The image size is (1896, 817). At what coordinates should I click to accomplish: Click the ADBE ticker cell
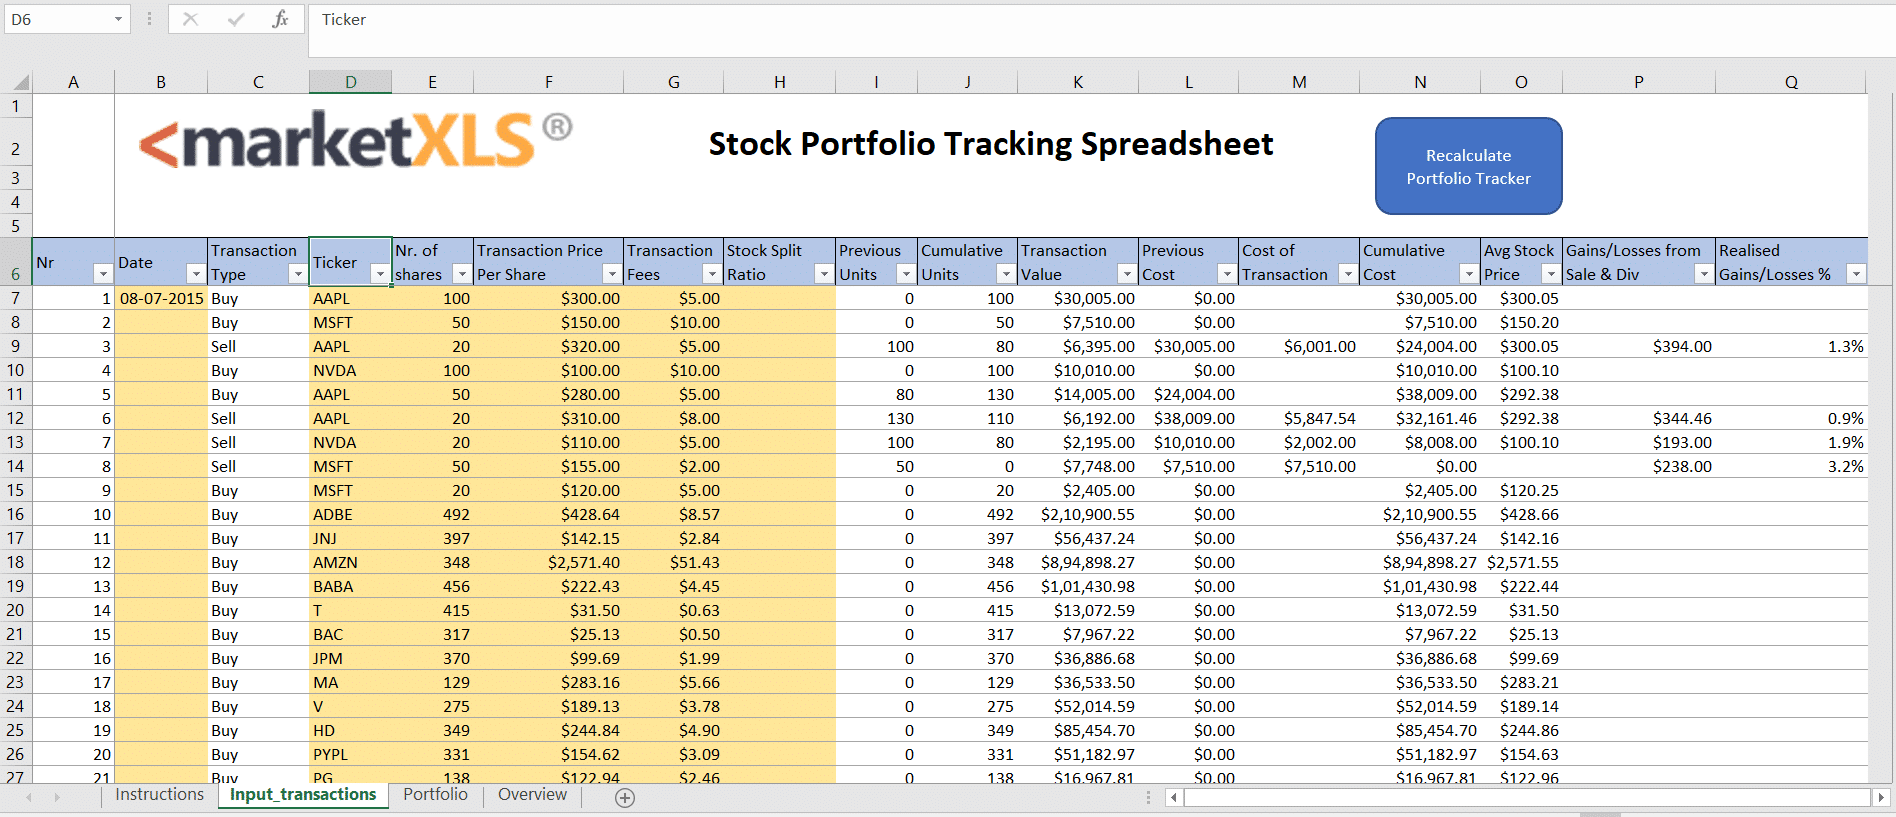pyautogui.click(x=350, y=514)
